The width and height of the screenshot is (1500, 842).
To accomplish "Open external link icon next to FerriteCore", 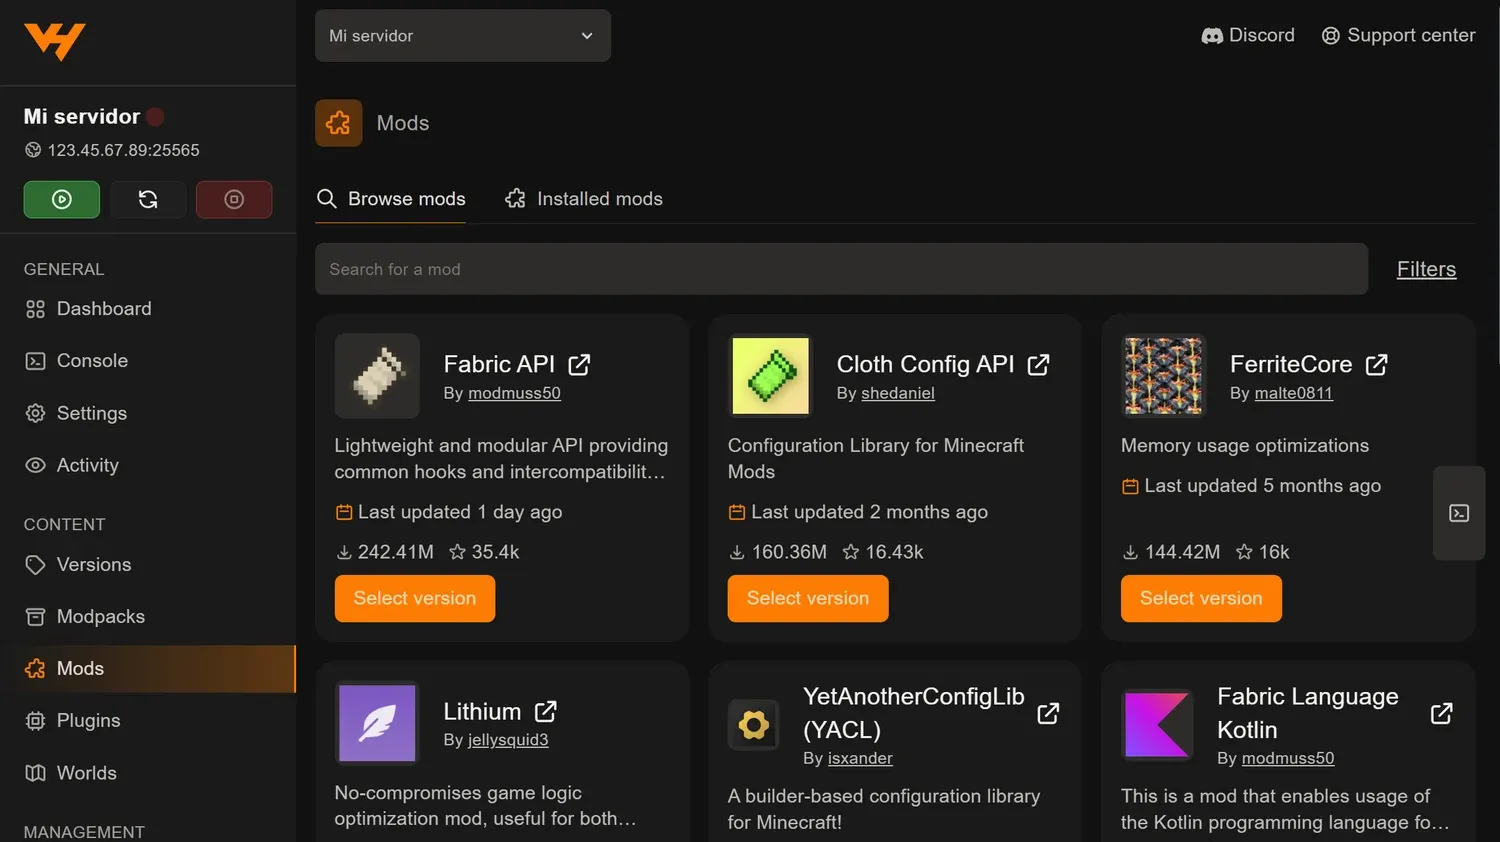I will (x=1376, y=365).
